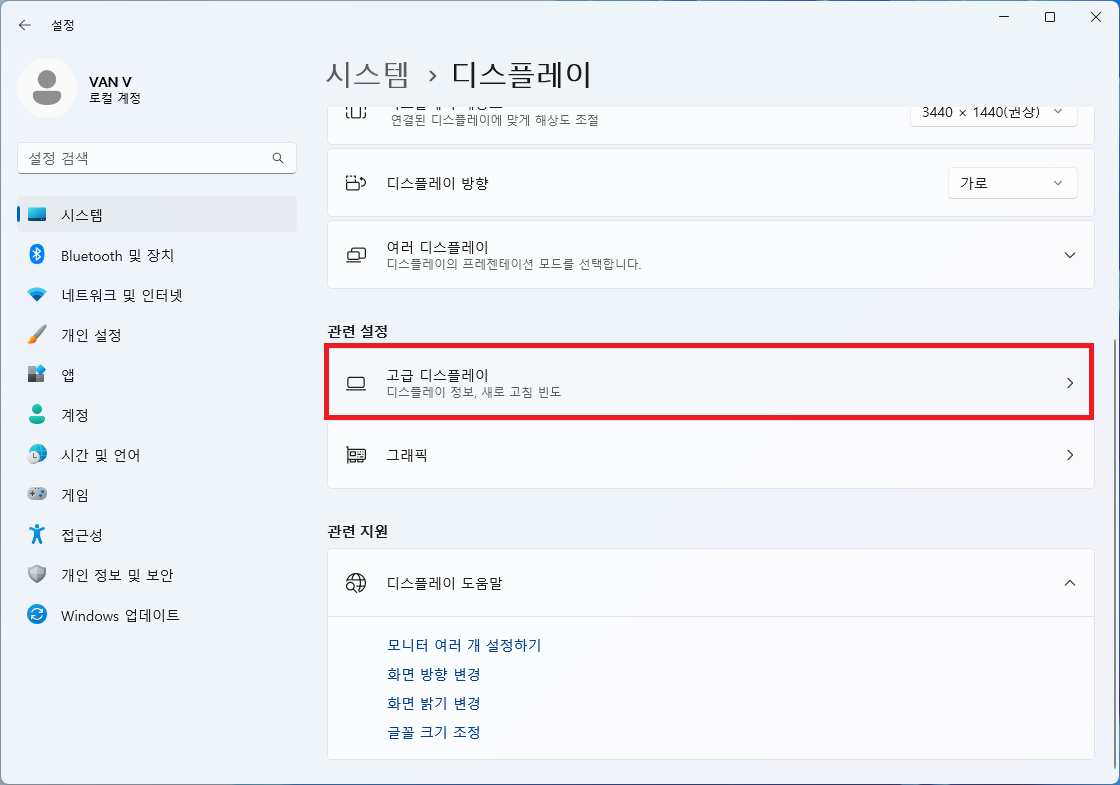This screenshot has height=785, width=1120.
Task: Collapse the 디스플레이 도움말 section
Action: [1070, 583]
